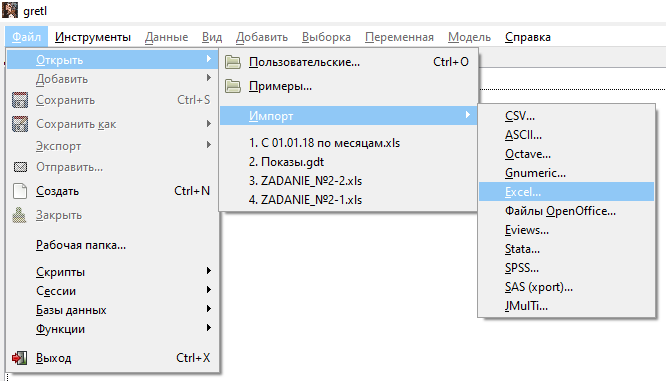666x381 pixels.
Task: Select Gnumeric... import format
Action: click(x=567, y=173)
